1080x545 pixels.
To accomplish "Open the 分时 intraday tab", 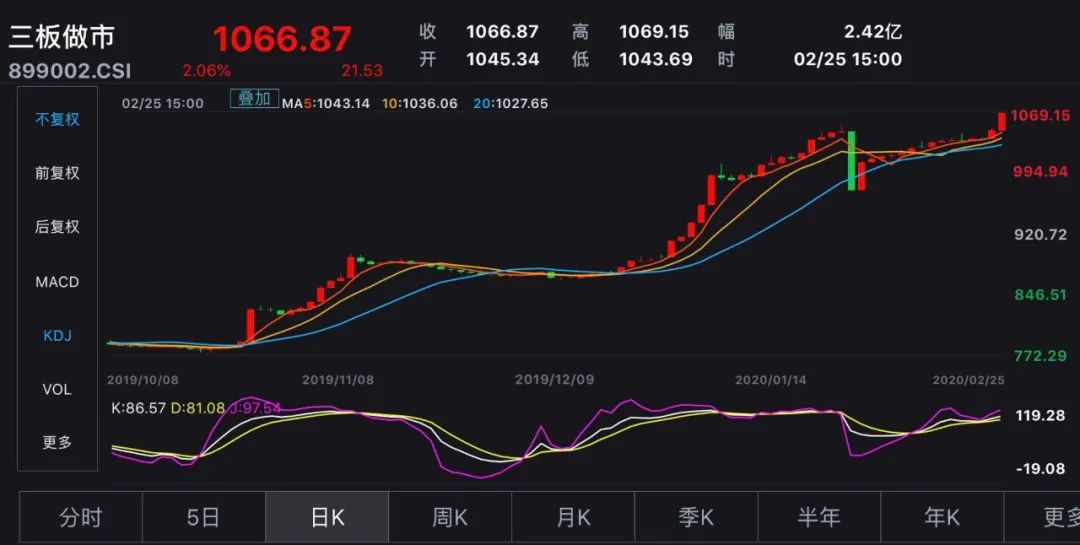I will pos(81,517).
